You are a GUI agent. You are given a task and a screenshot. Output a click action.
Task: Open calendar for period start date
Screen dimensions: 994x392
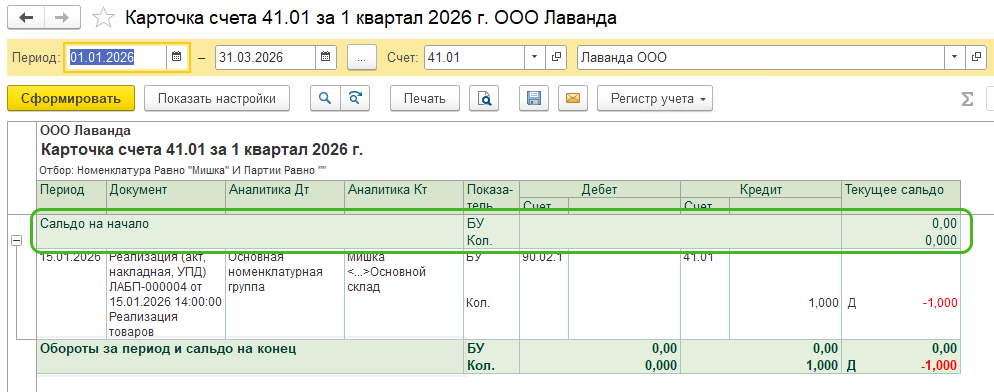pos(178,57)
